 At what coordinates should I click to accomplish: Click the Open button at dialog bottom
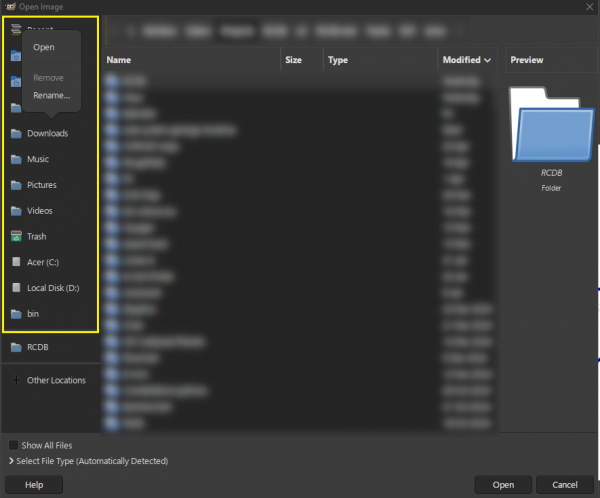503,485
